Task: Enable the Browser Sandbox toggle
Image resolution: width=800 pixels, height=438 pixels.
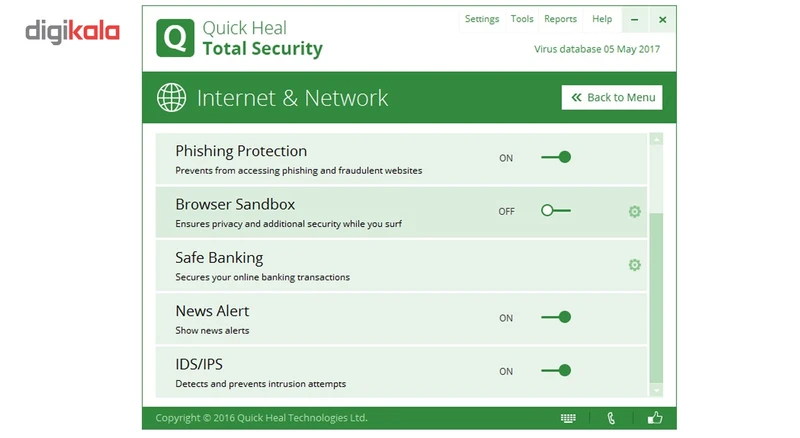Action: 556,211
